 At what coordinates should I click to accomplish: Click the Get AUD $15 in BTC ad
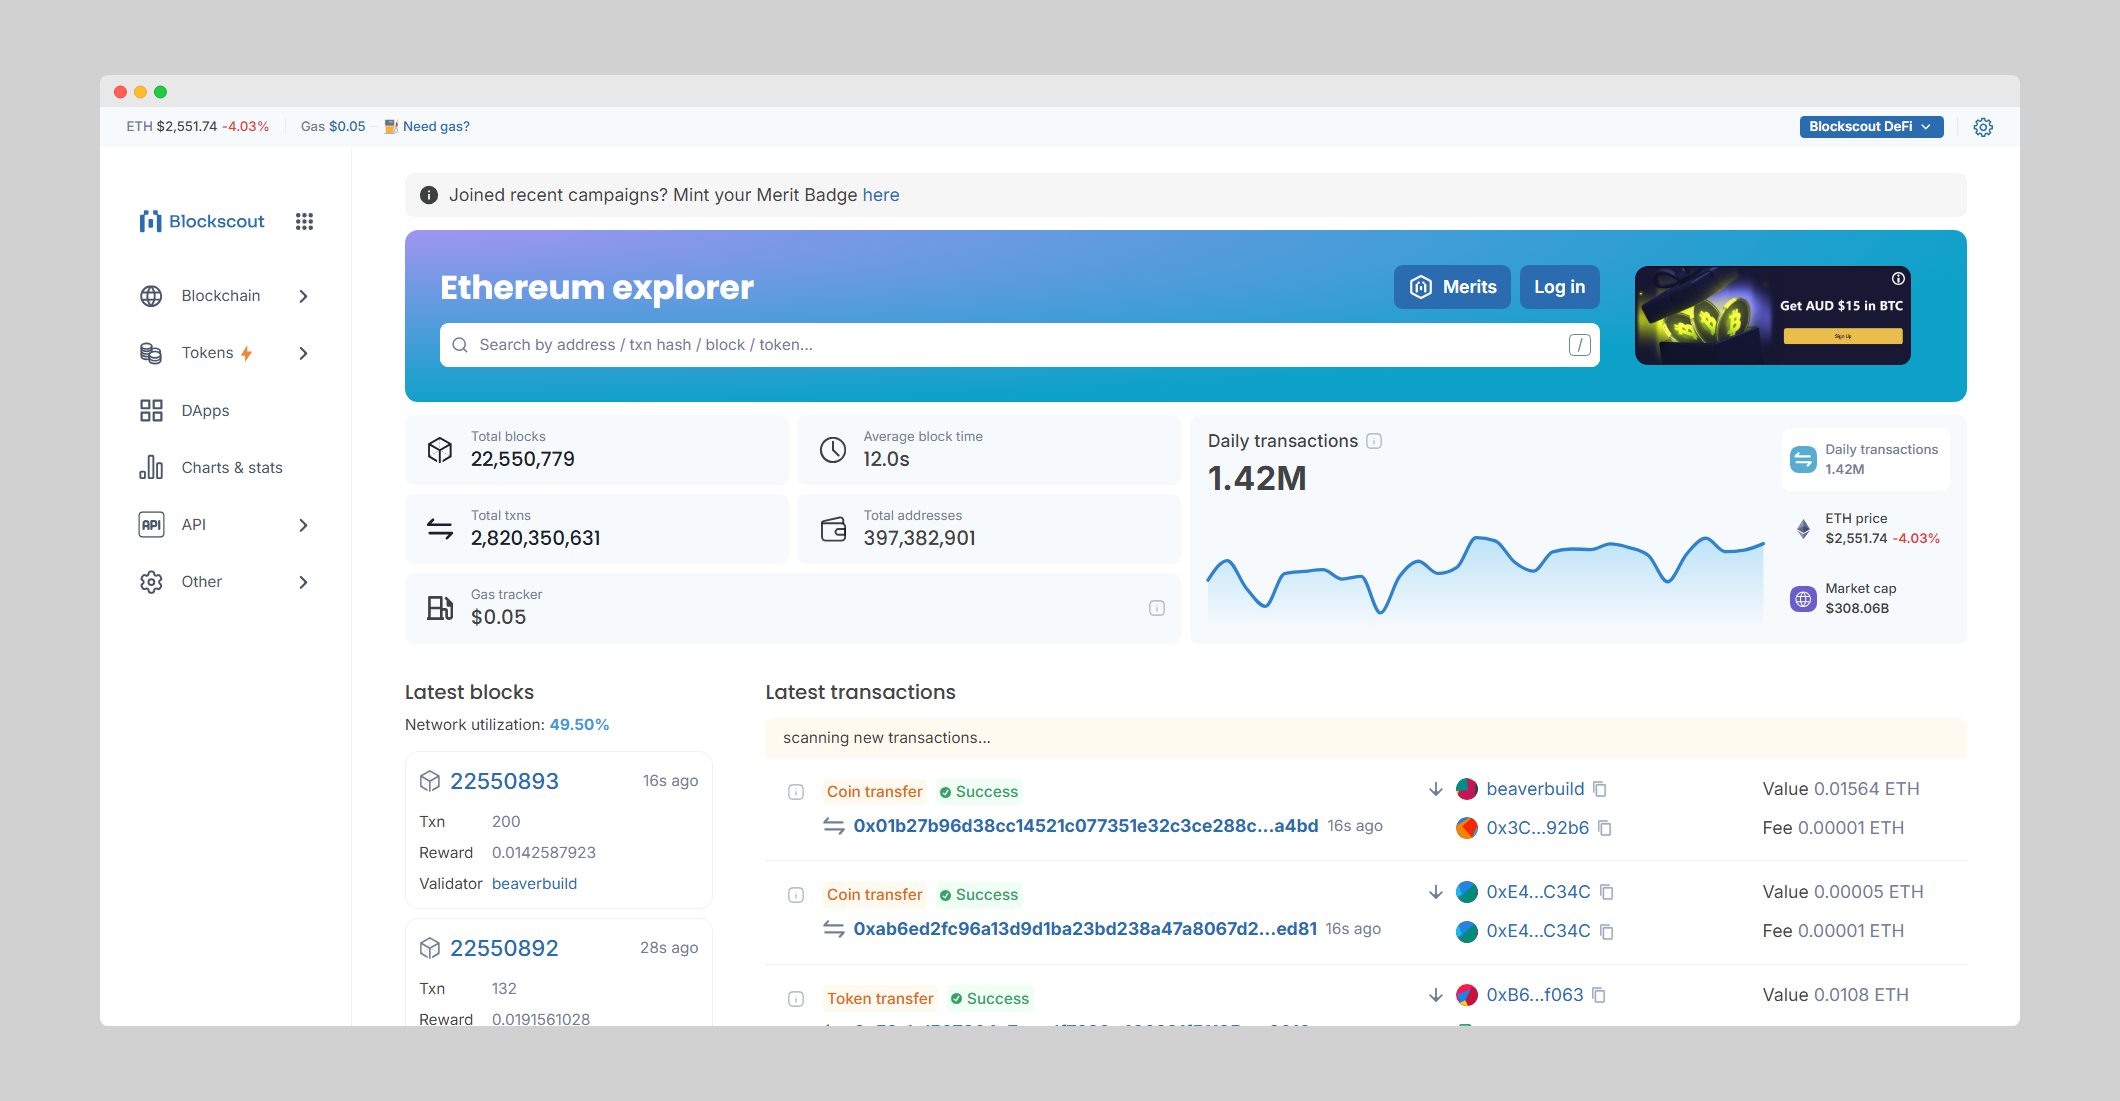tap(1772, 315)
